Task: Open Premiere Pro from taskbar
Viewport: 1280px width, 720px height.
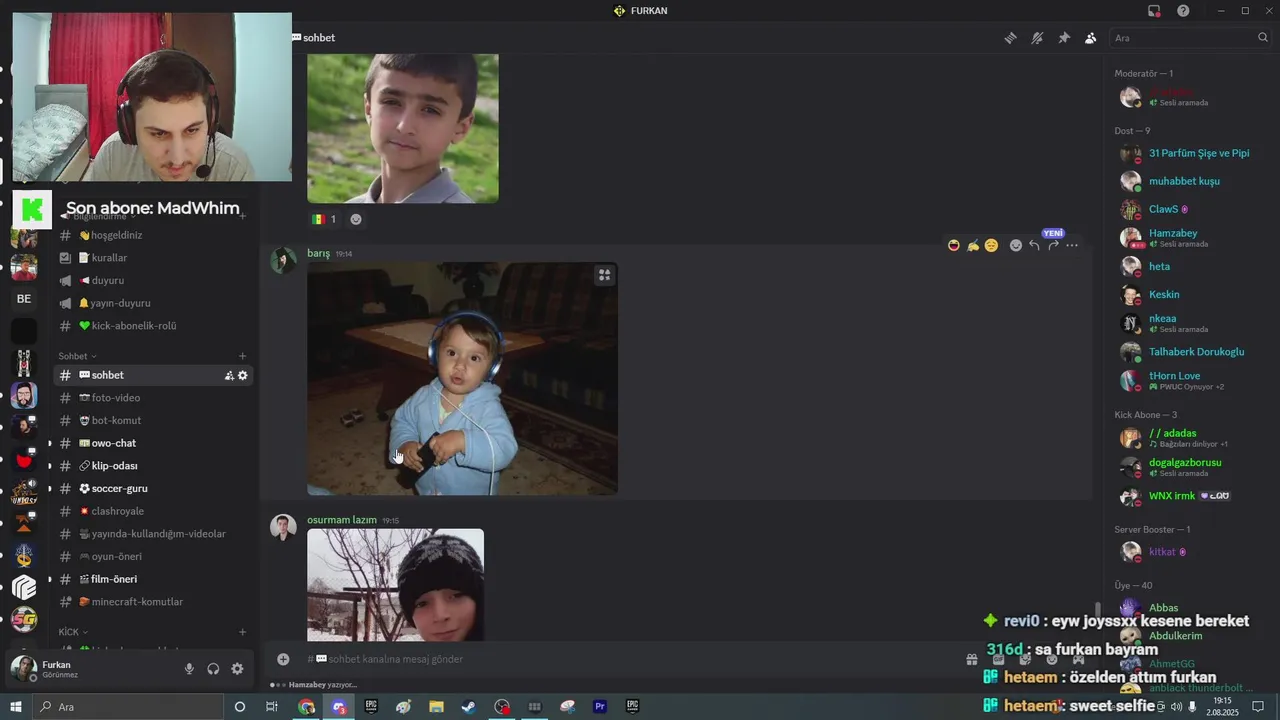Action: (600, 707)
